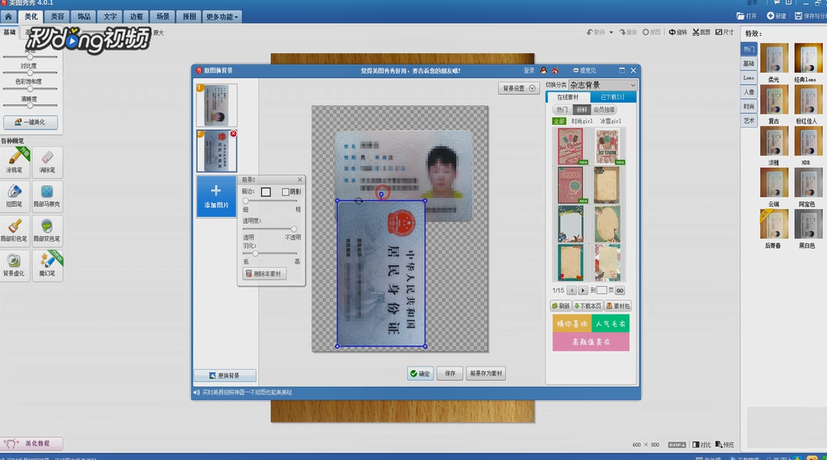Open the 杂志背景 category dropdown
Viewport: 827px width, 460px height.
point(603,84)
